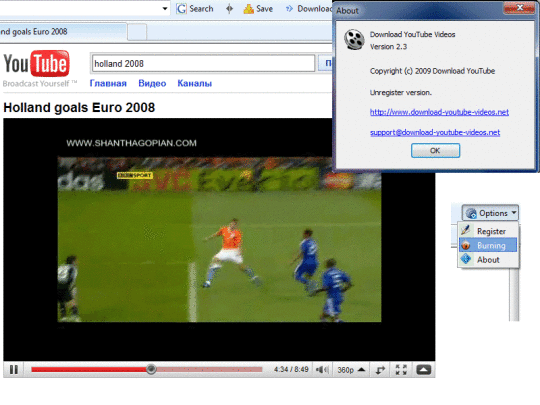540x405 pixels.
Task: Click the expand player size icon
Action: (380, 370)
